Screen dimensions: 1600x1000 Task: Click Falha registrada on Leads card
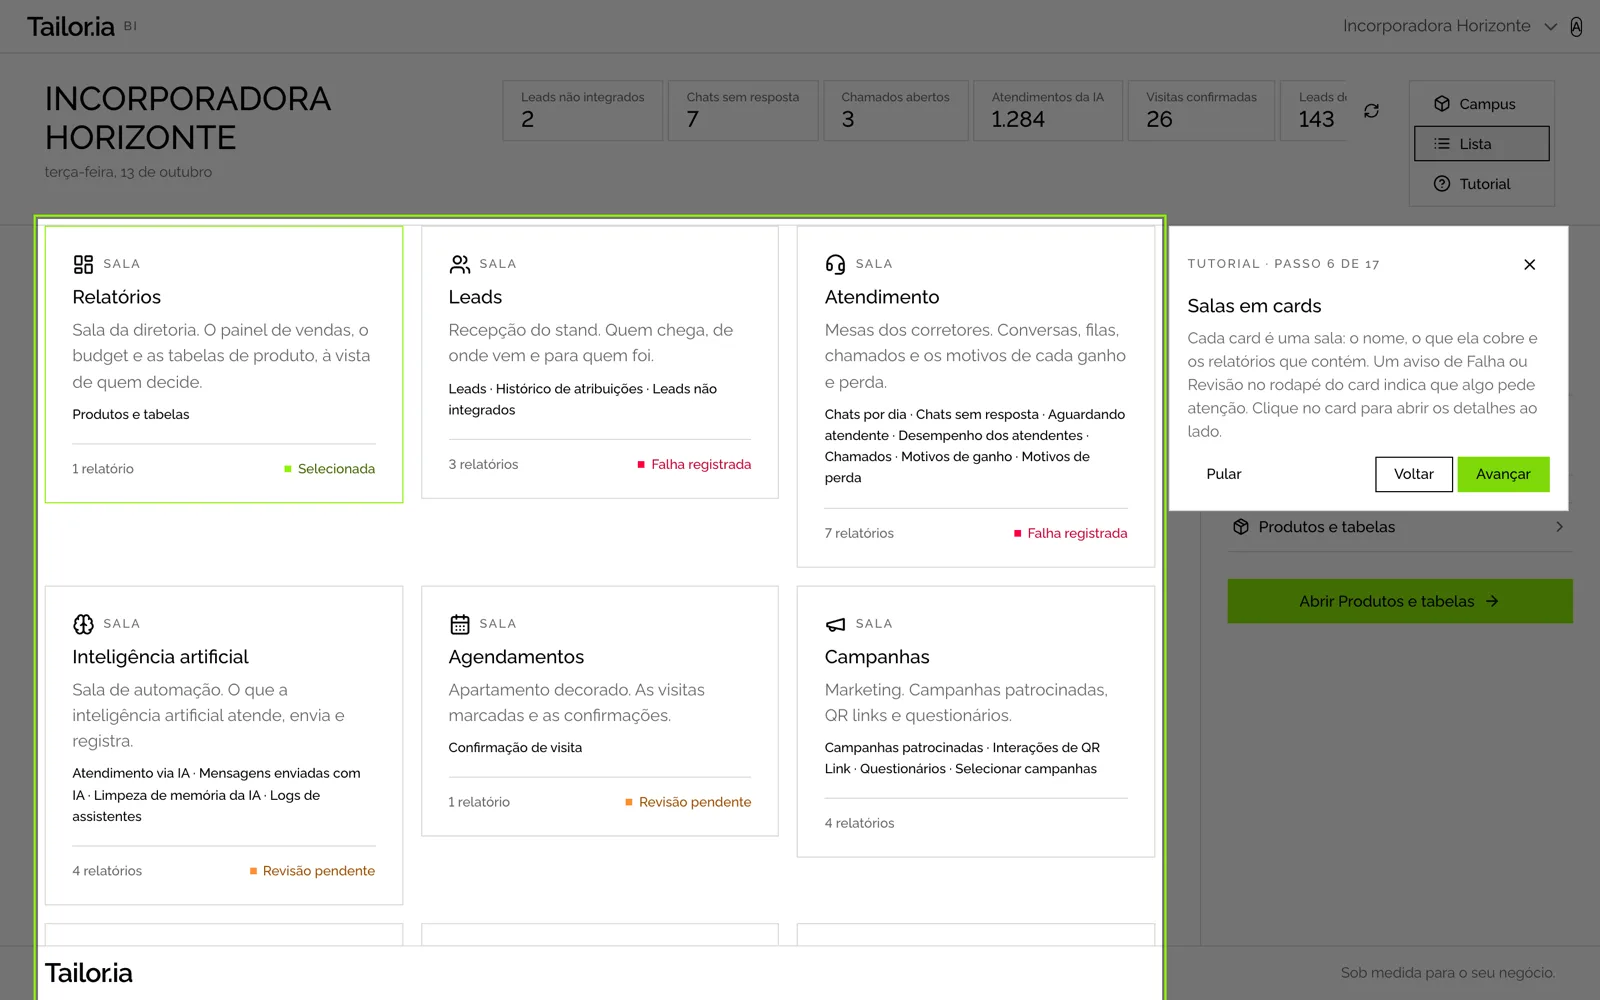click(x=694, y=464)
